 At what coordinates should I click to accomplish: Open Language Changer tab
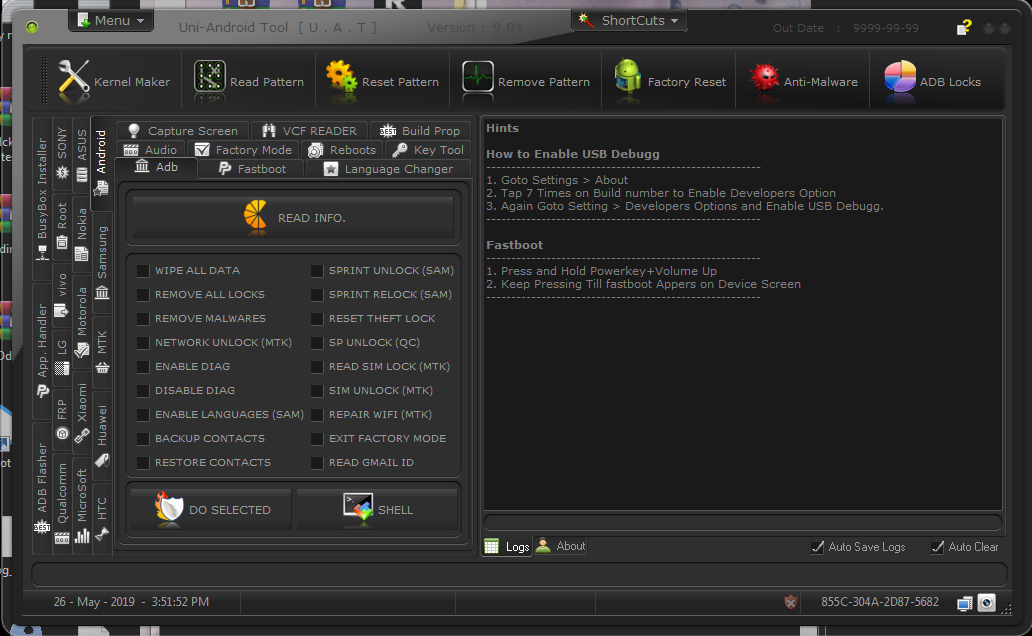click(388, 169)
